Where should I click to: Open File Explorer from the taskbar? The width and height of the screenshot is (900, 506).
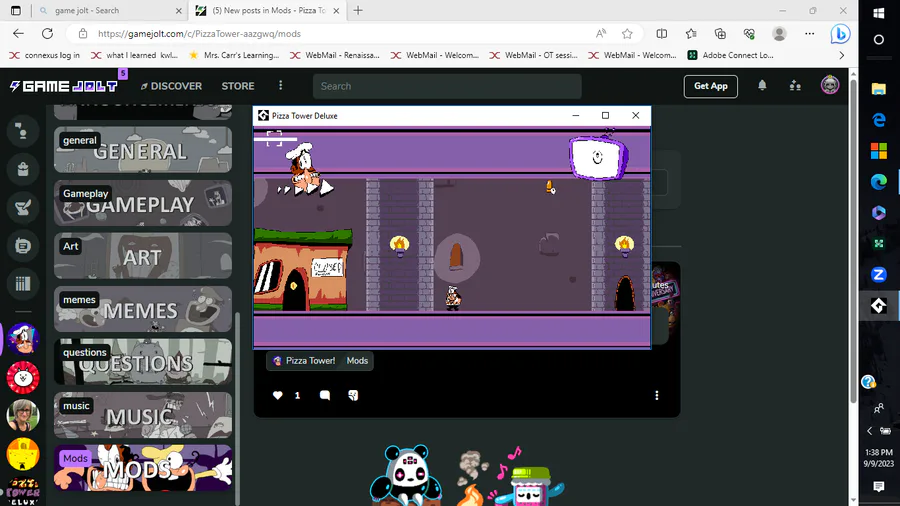click(879, 88)
